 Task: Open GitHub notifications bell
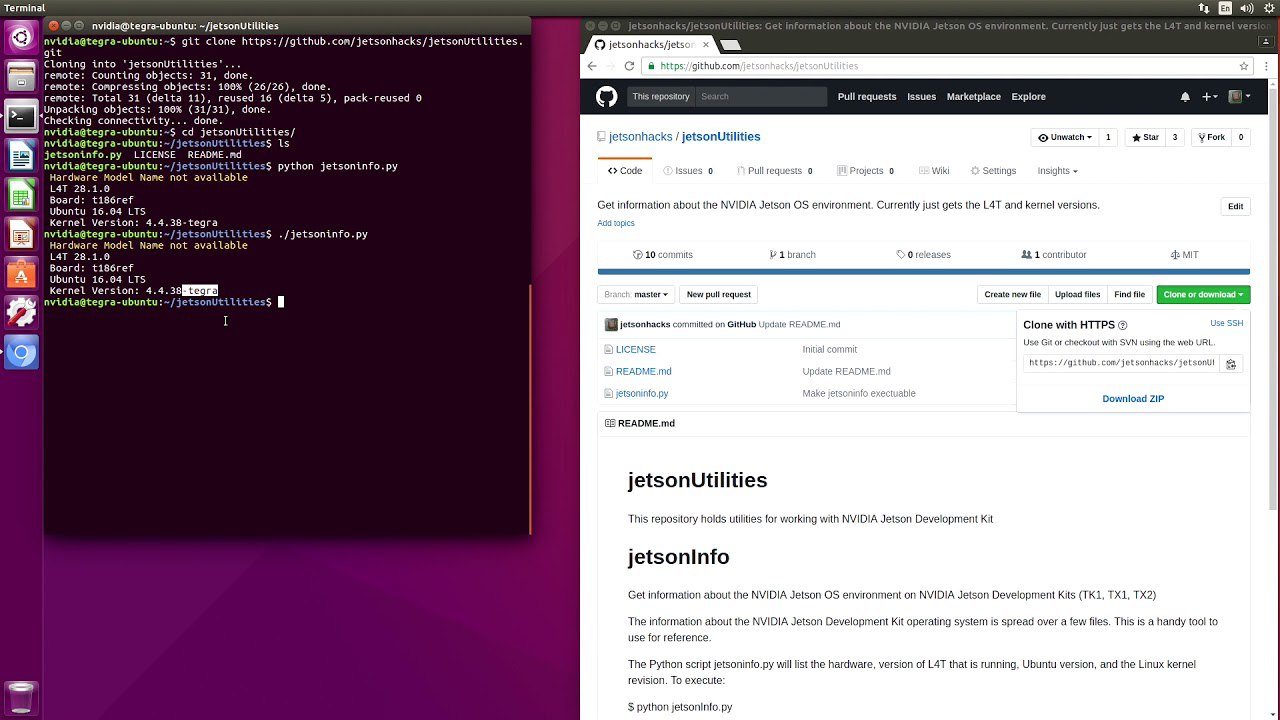tap(1185, 97)
